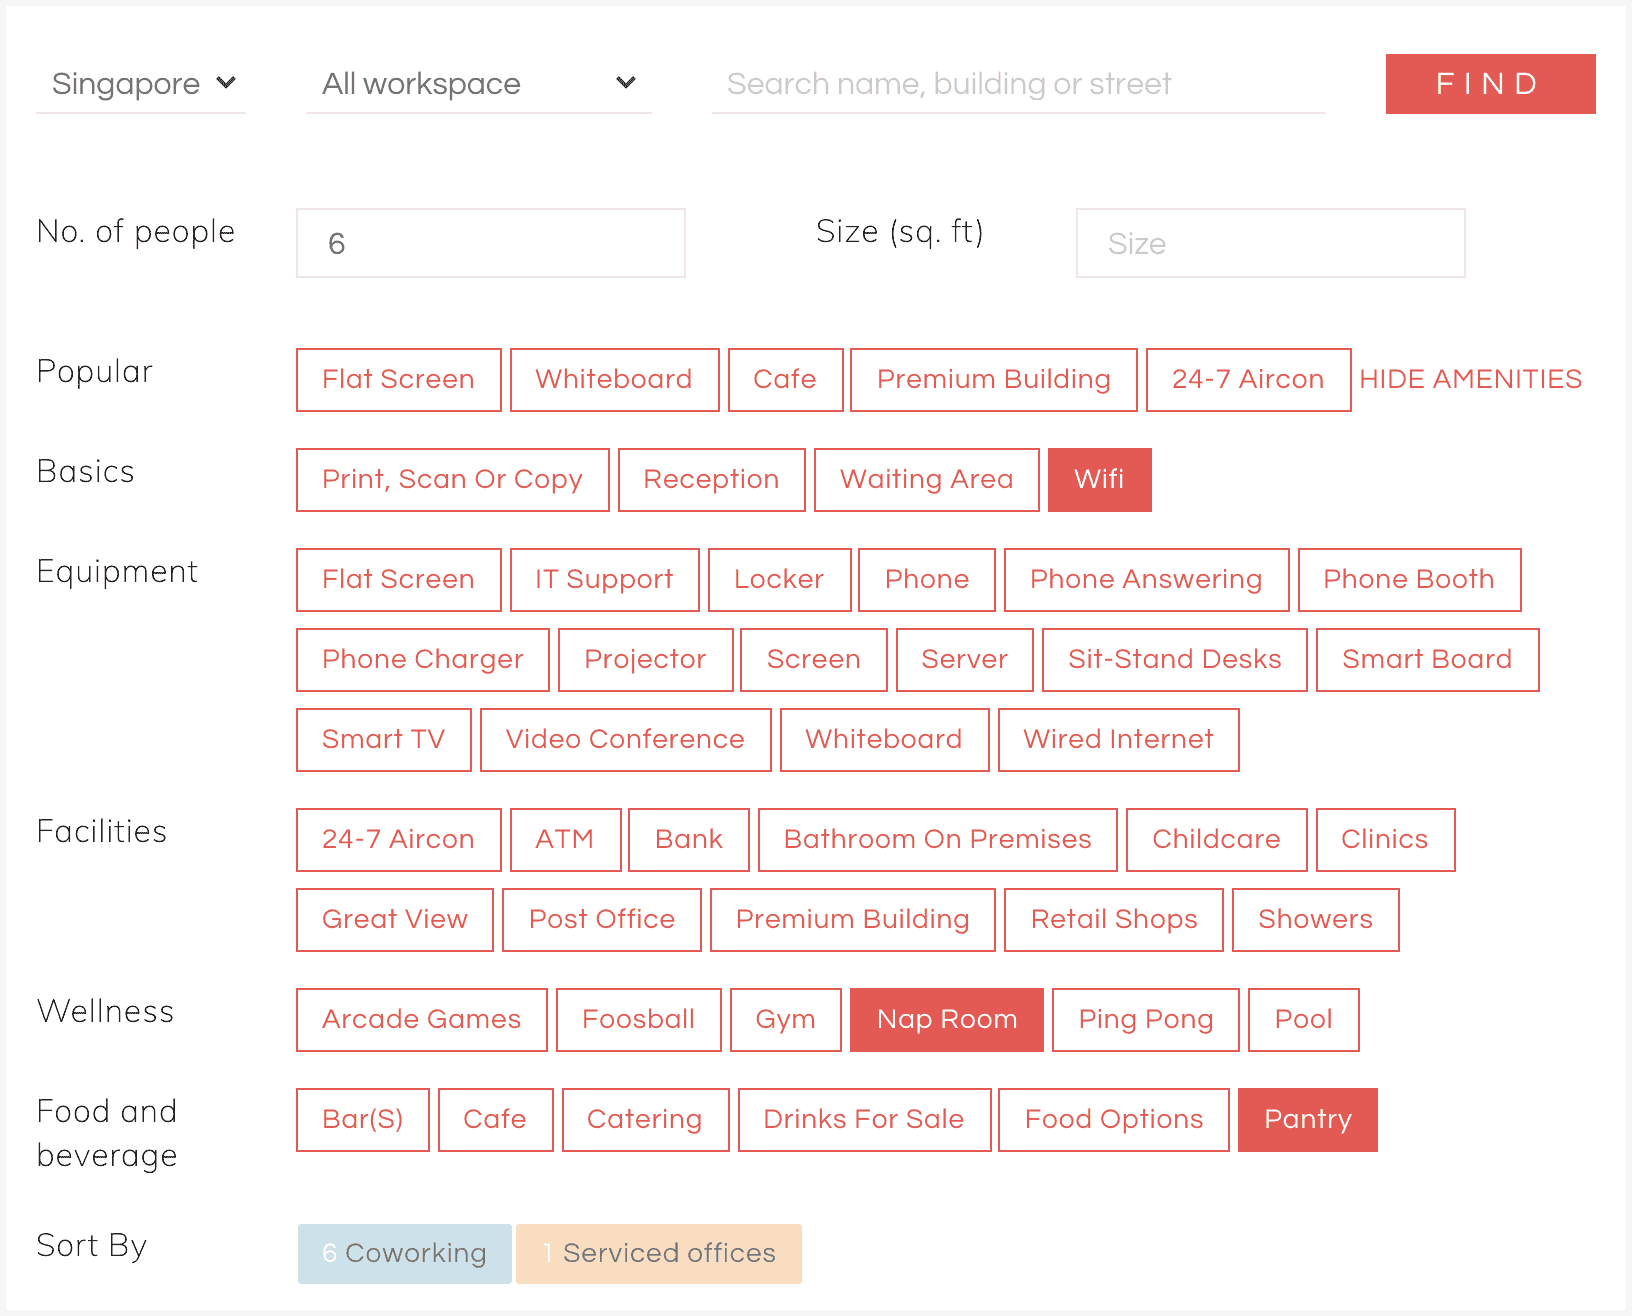This screenshot has width=1632, height=1316.
Task: Select the Pool filter
Action: pyautogui.click(x=1304, y=1020)
